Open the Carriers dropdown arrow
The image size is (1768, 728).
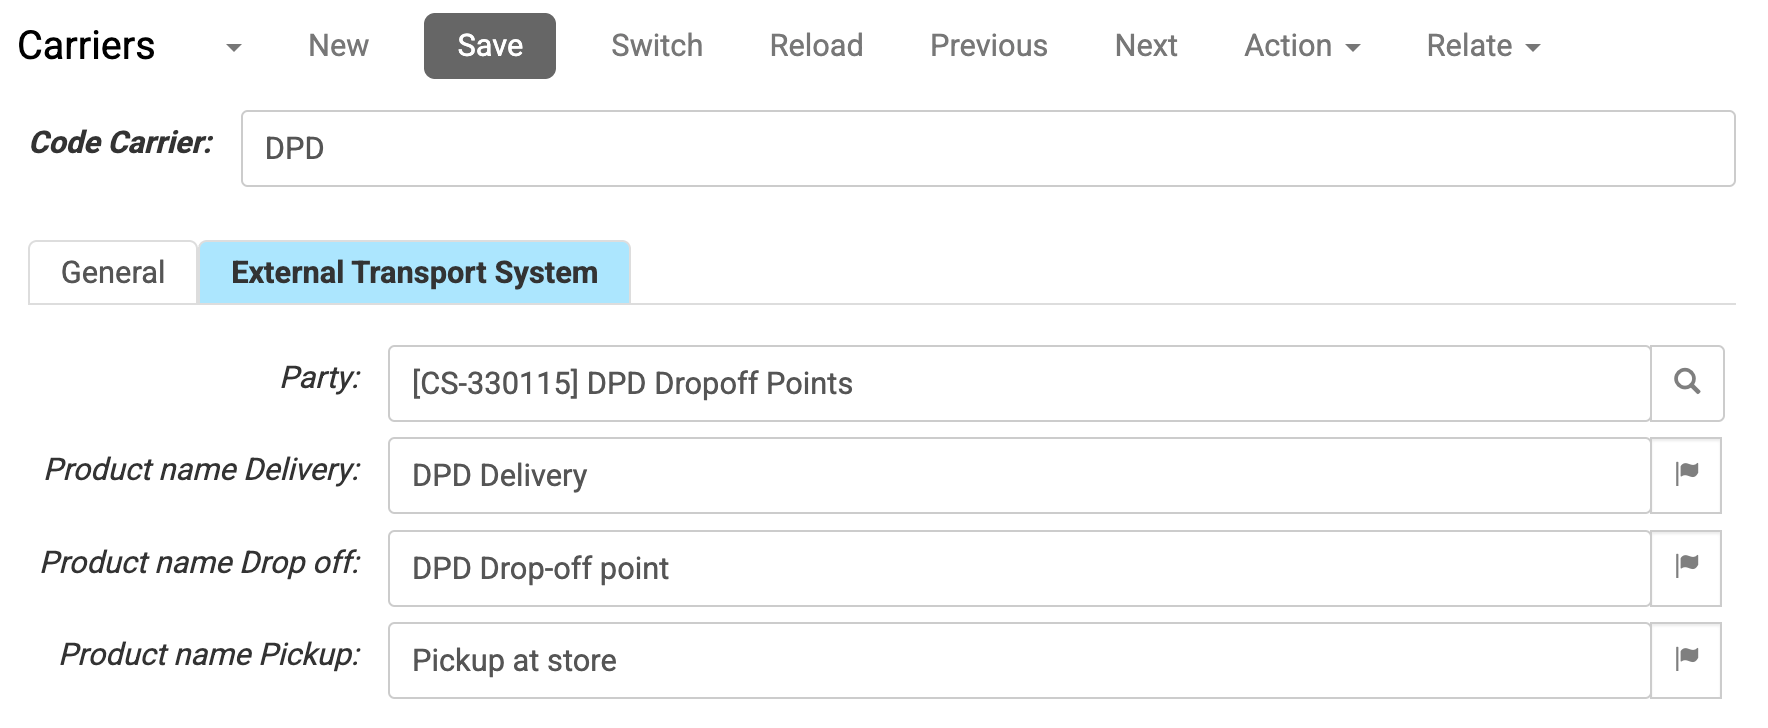234,47
